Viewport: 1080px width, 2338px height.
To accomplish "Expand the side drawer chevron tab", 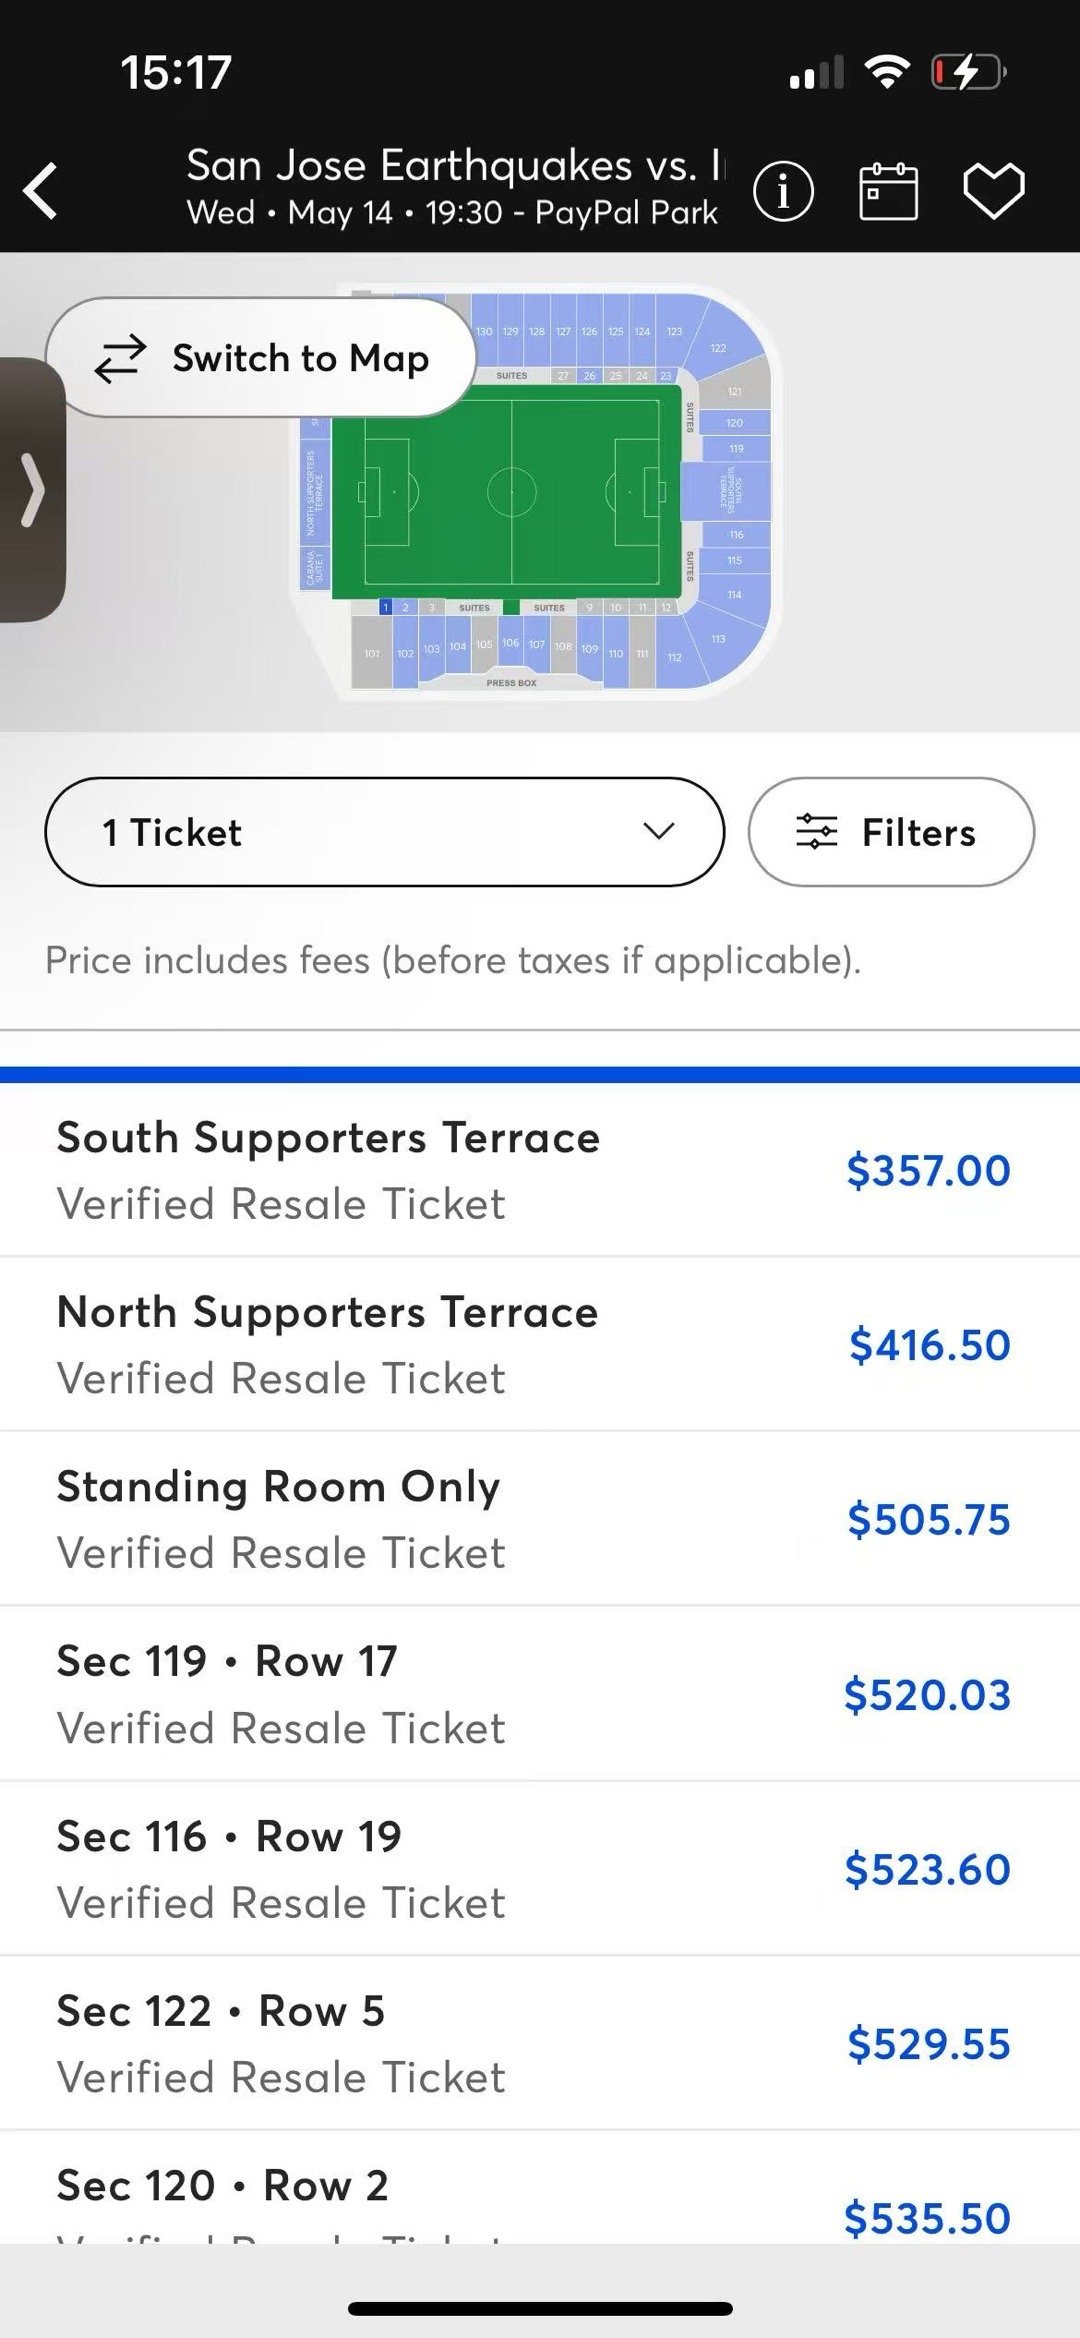I will click(32, 490).
